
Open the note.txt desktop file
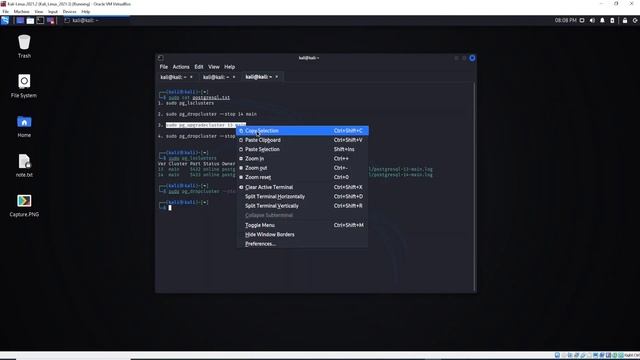click(24, 166)
